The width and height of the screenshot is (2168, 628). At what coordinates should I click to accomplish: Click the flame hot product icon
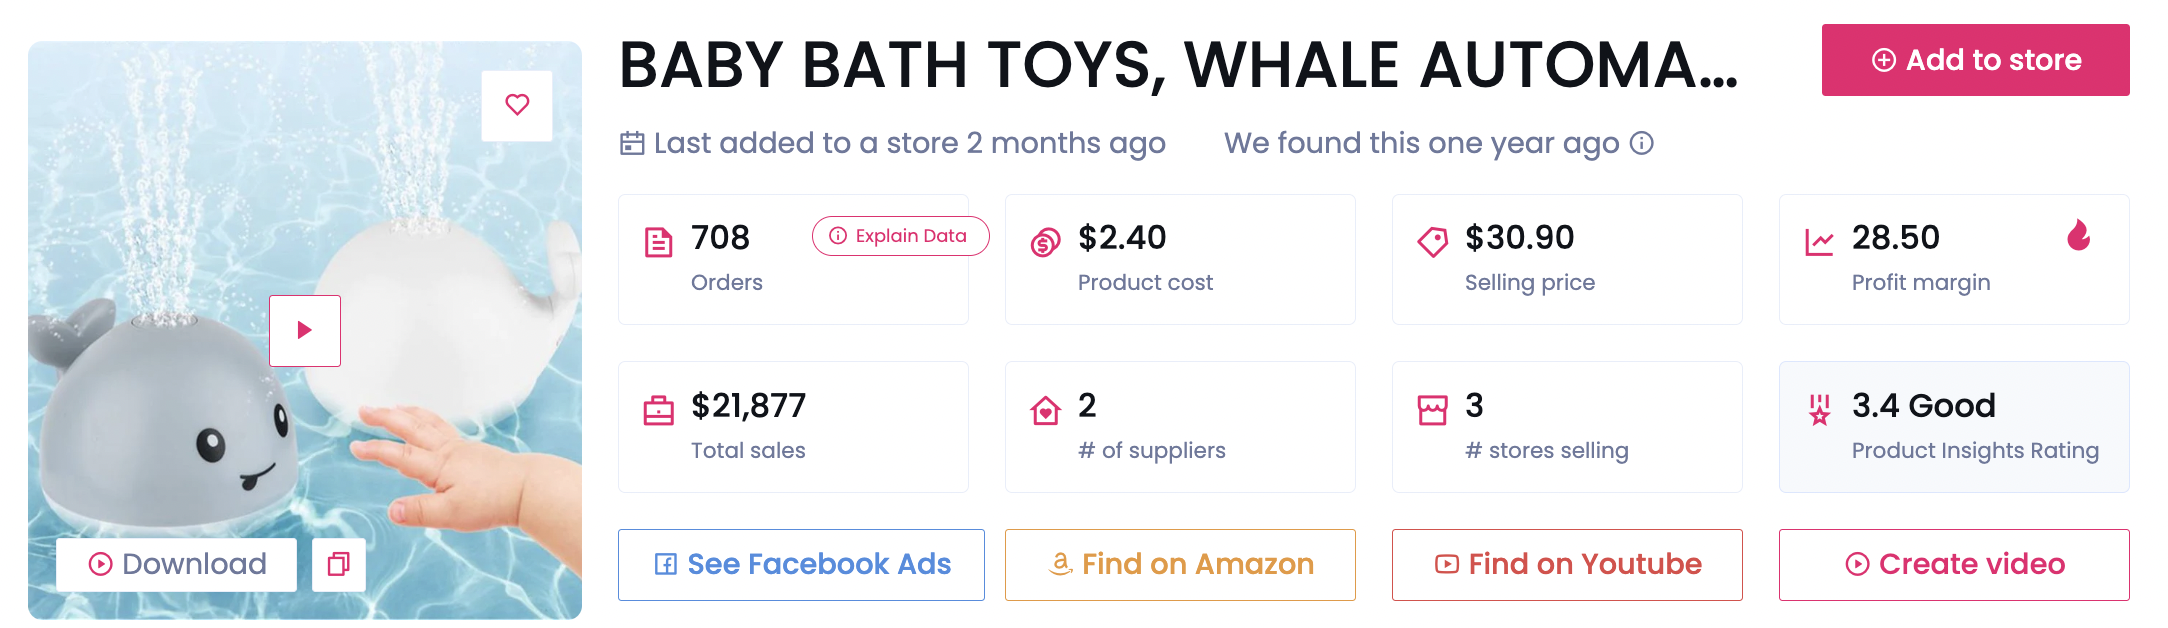pos(2079,235)
